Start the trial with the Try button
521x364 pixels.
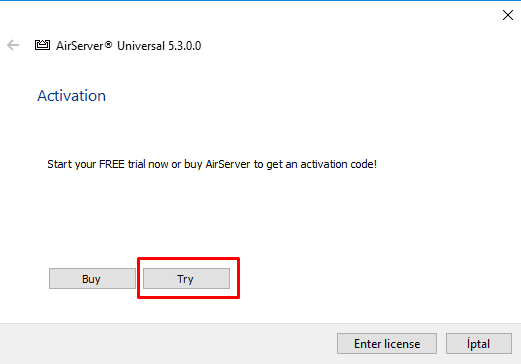pyautogui.click(x=186, y=279)
